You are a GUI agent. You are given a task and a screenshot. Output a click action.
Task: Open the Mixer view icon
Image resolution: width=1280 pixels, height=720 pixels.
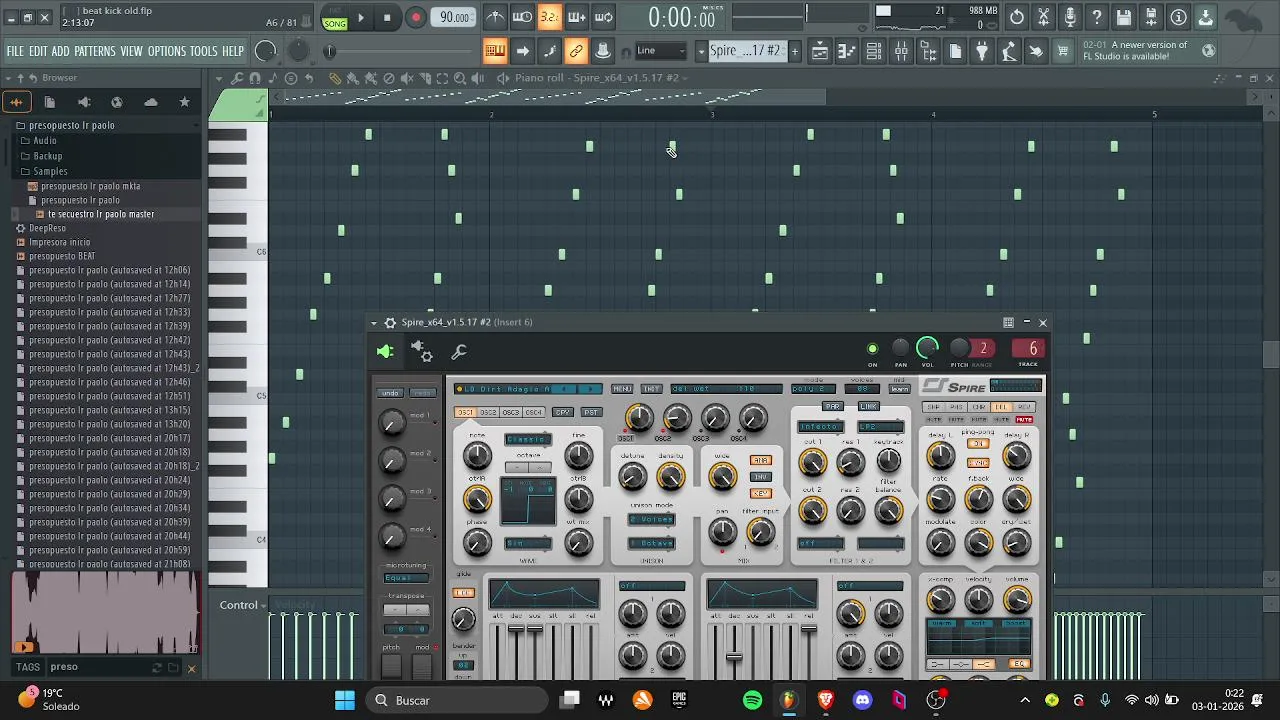pos(900,51)
